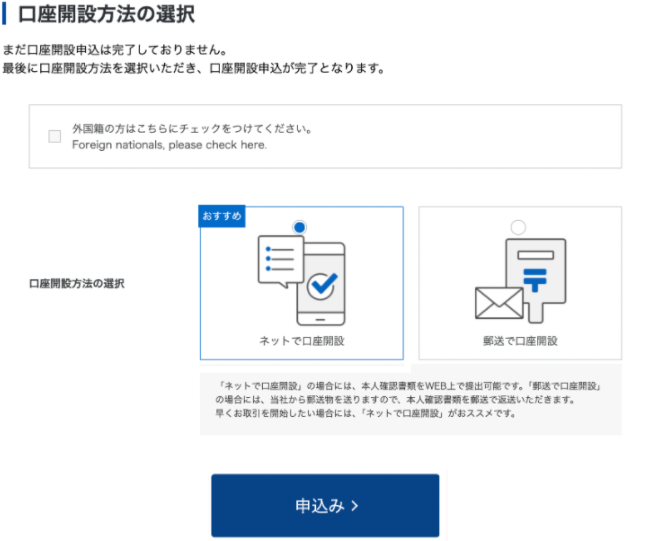Select the ネットで口座開設 radio button

pyautogui.click(x=300, y=227)
